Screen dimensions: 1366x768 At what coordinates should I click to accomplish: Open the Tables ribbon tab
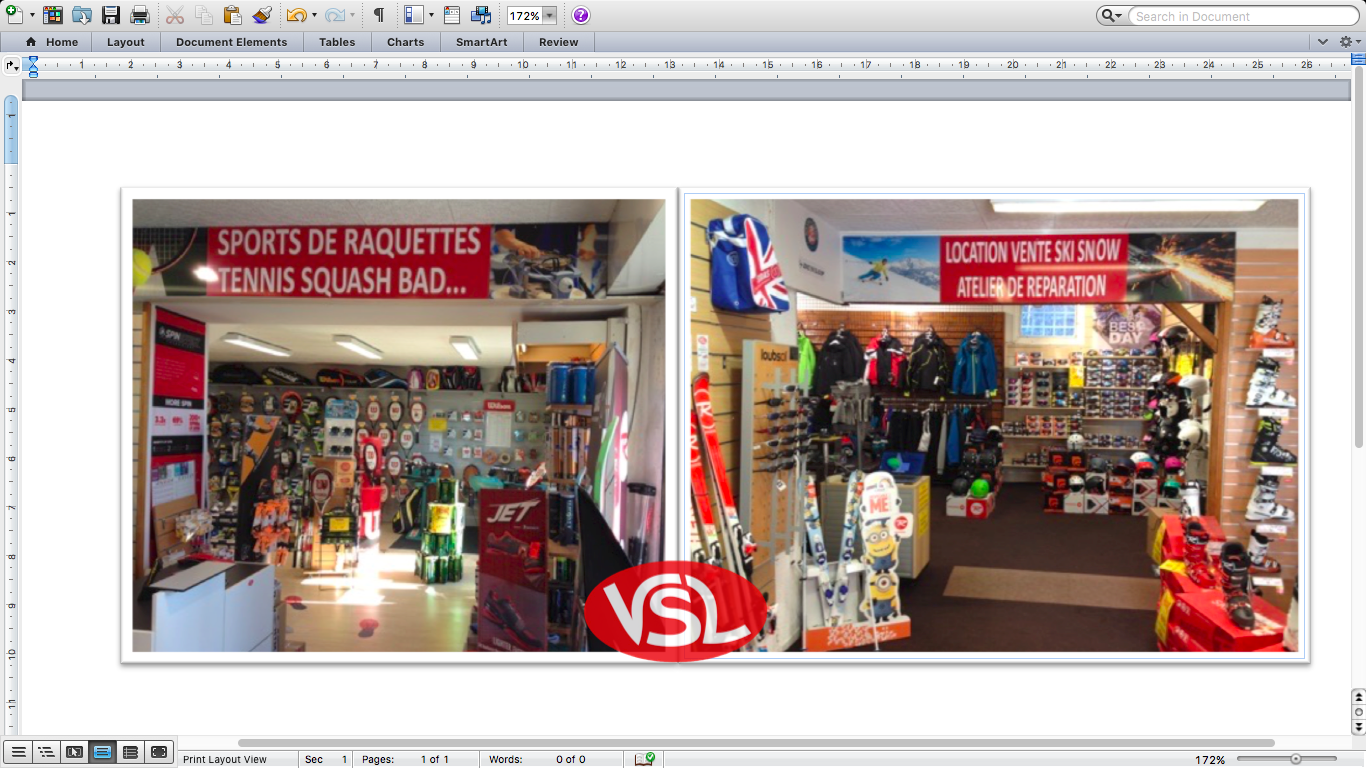(337, 42)
